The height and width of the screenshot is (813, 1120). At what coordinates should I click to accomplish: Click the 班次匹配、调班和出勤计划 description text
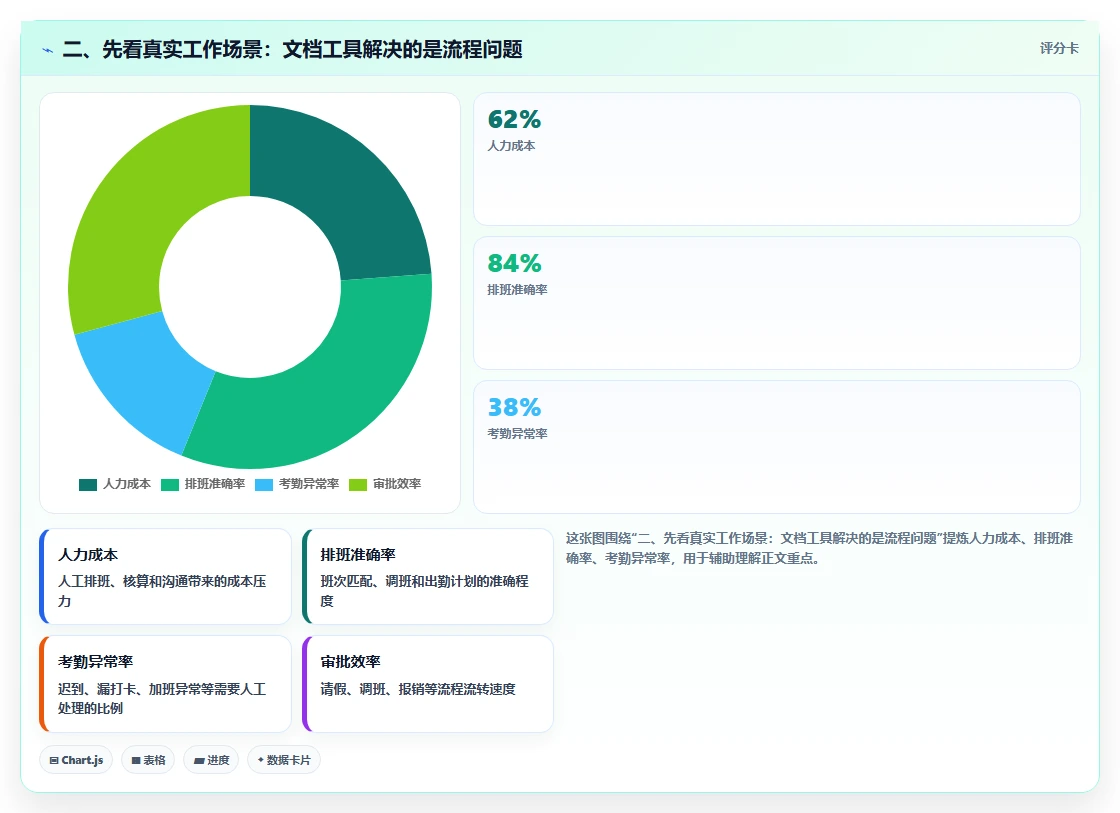click(x=424, y=591)
